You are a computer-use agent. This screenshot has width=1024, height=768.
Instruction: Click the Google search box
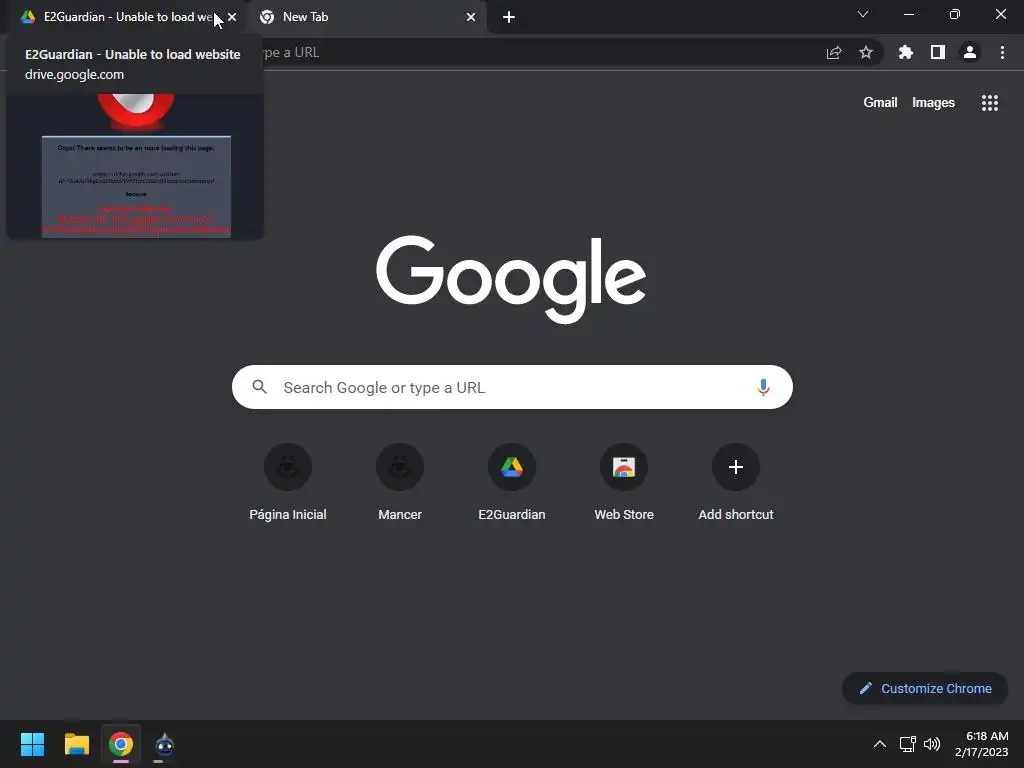point(512,387)
